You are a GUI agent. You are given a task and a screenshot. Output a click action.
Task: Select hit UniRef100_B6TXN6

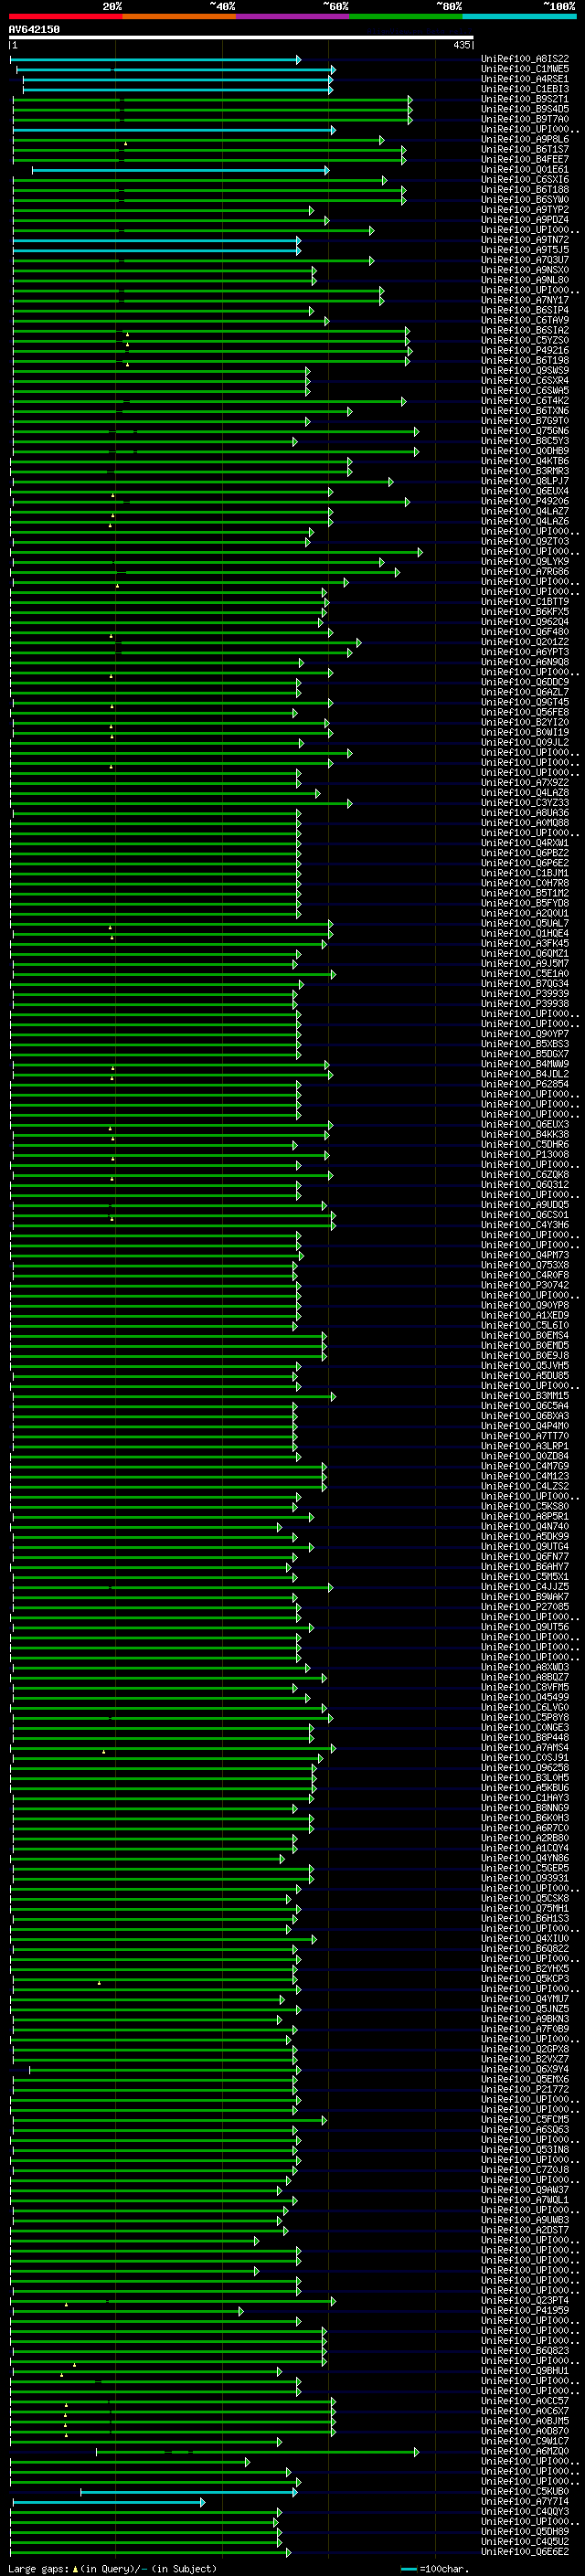tap(525, 411)
